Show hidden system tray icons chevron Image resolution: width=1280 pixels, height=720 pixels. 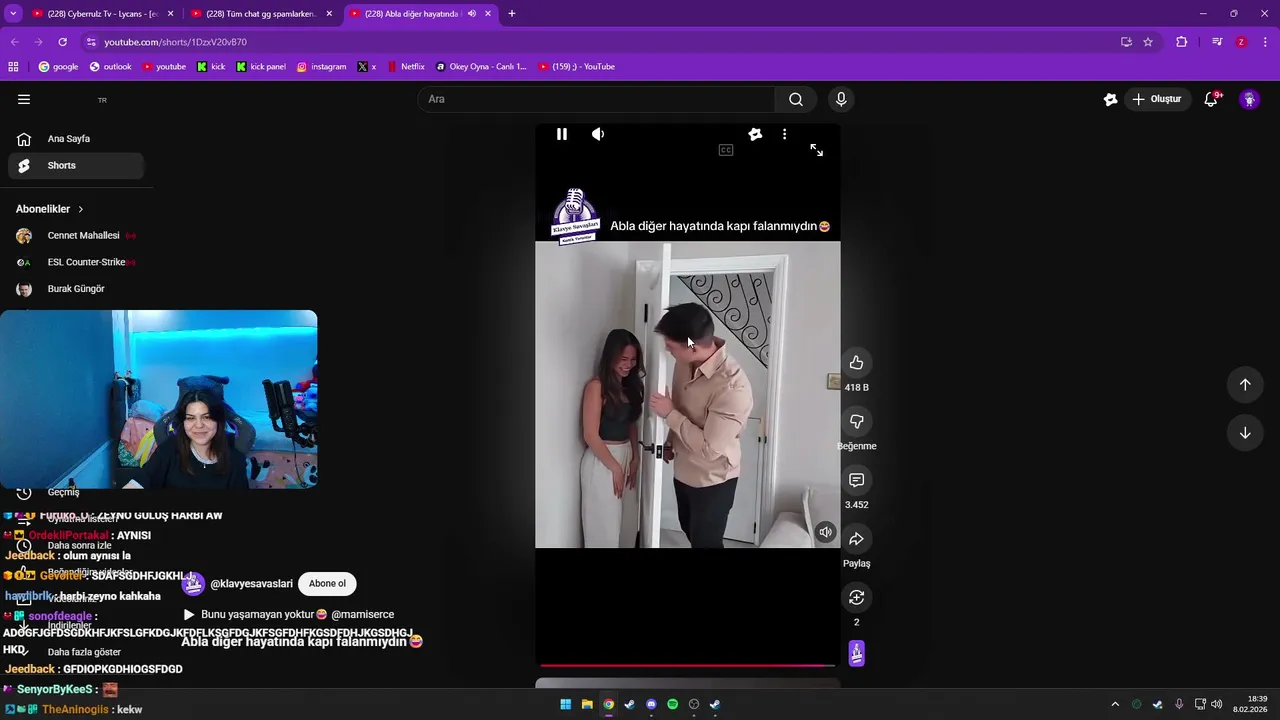coord(1115,704)
